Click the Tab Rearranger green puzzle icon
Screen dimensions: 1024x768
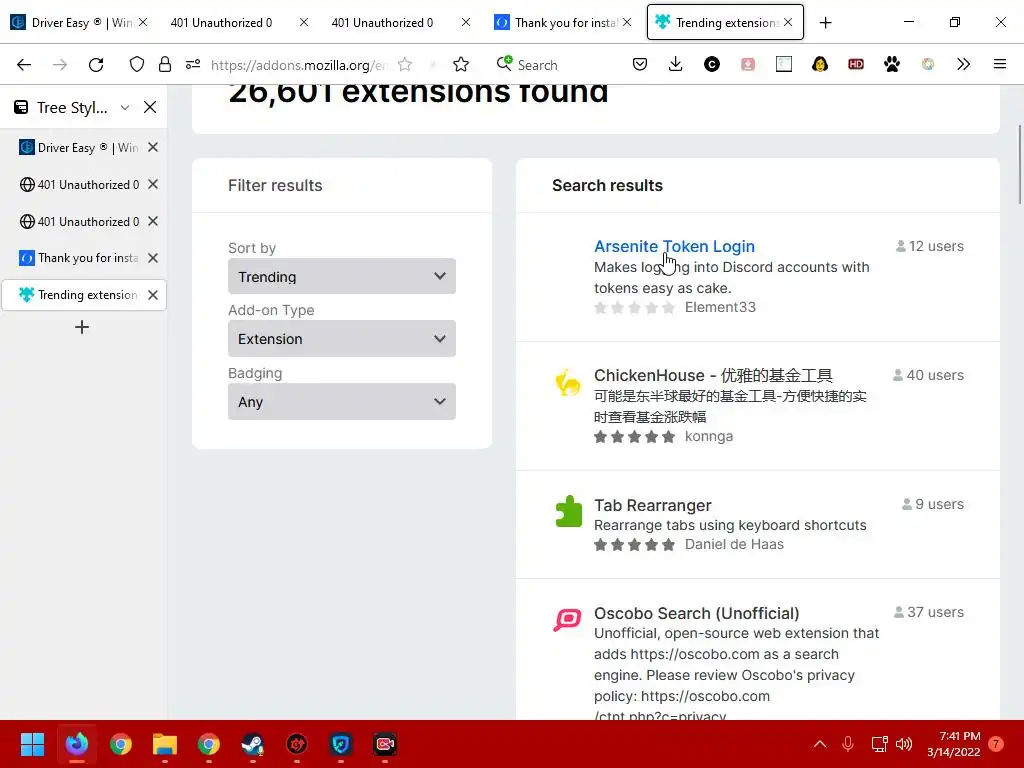coord(568,511)
